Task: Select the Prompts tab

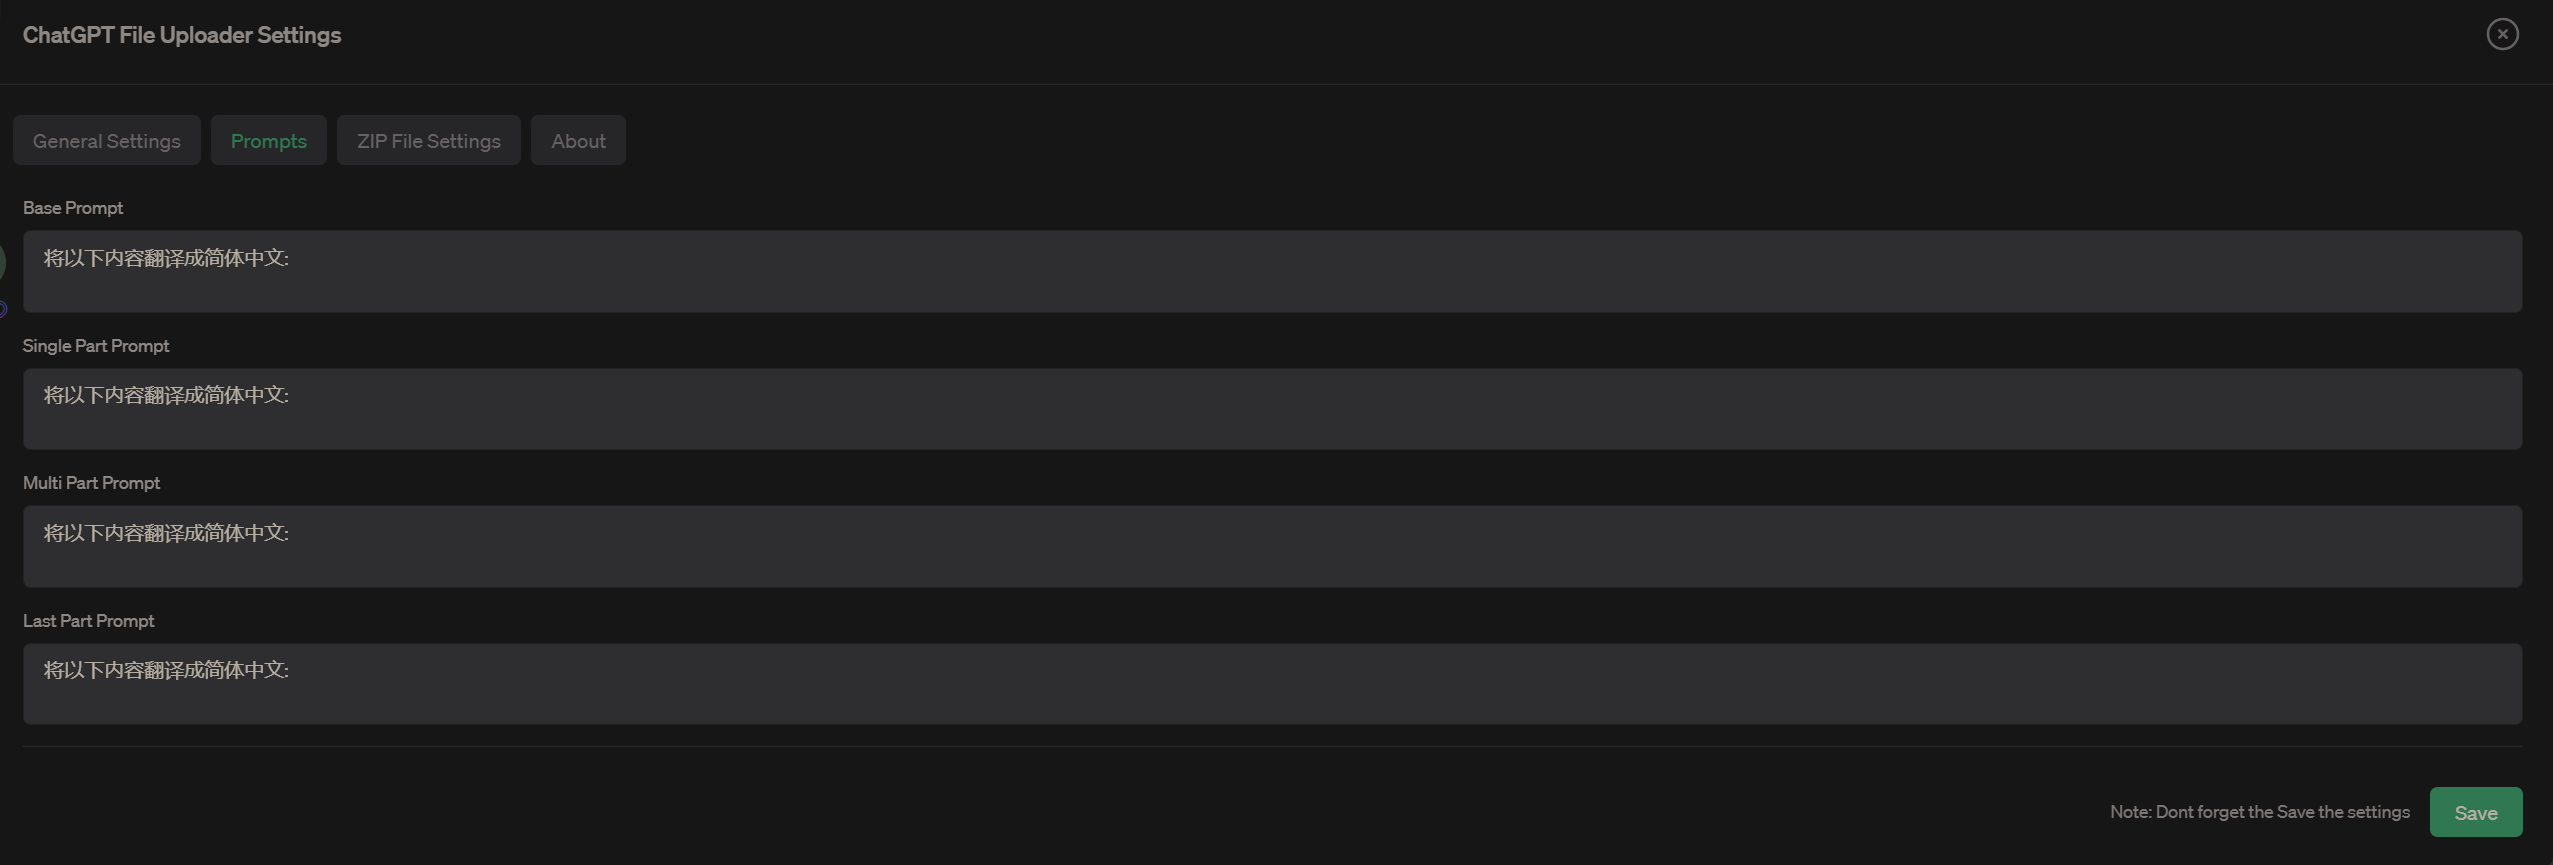Action: click(268, 141)
